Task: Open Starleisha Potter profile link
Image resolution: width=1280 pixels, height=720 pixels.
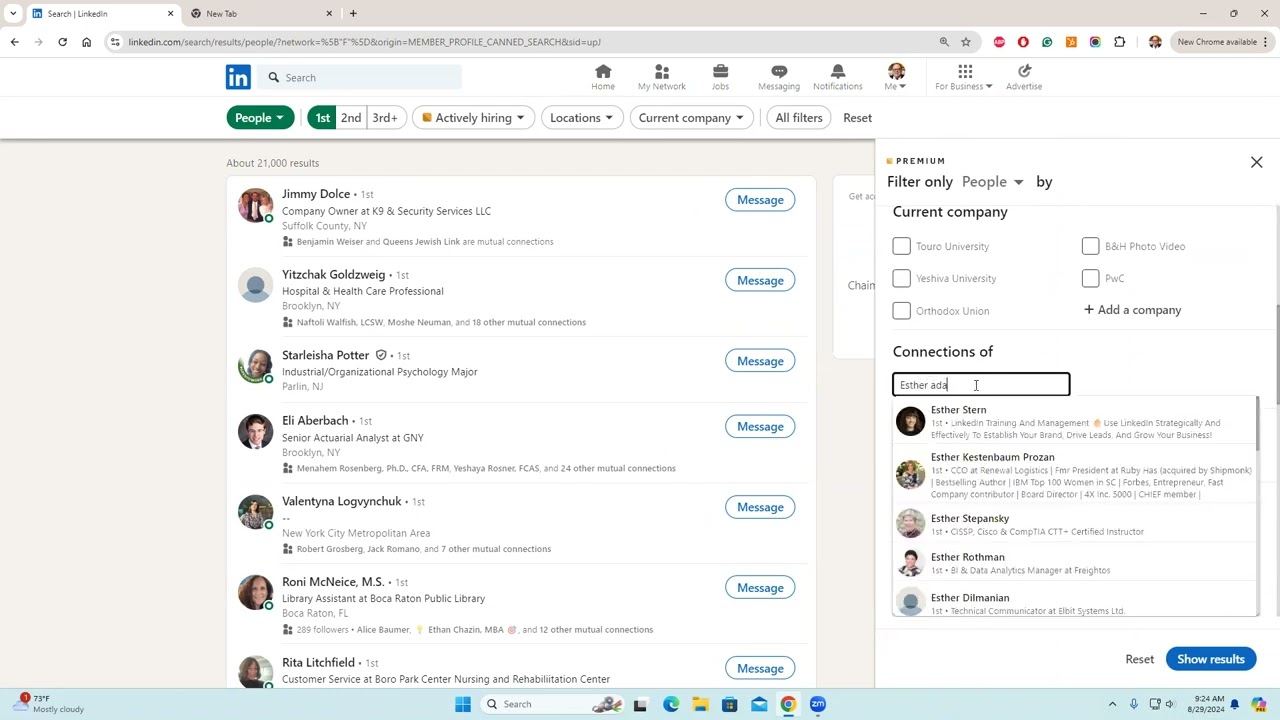Action: tap(325, 355)
